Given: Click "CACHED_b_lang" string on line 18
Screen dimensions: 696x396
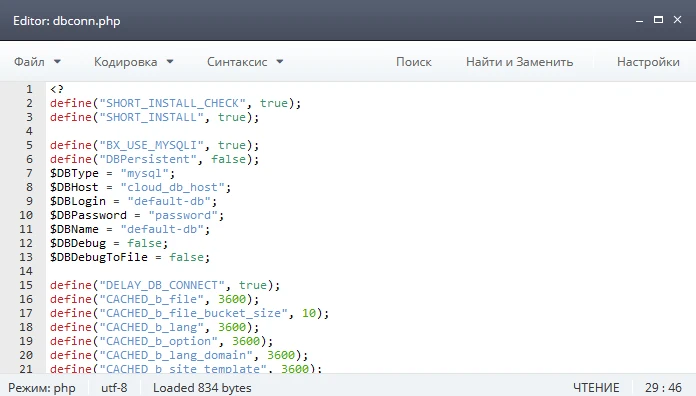Looking at the screenshot, I should [151, 327].
